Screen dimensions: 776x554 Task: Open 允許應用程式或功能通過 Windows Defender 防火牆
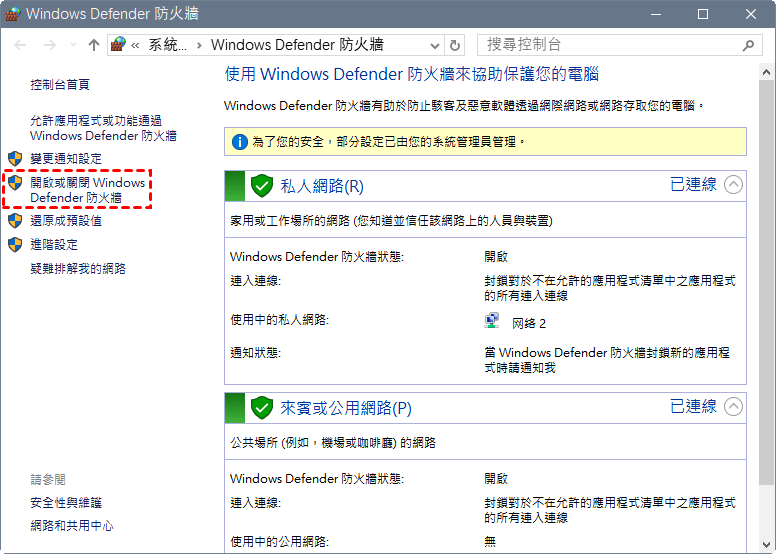click(103, 128)
